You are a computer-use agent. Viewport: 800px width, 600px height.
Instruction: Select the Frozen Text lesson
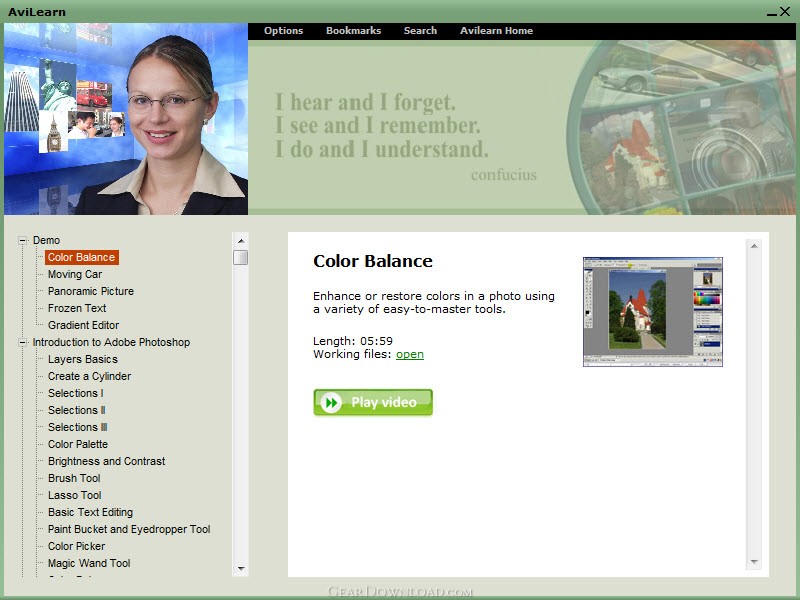[77, 308]
